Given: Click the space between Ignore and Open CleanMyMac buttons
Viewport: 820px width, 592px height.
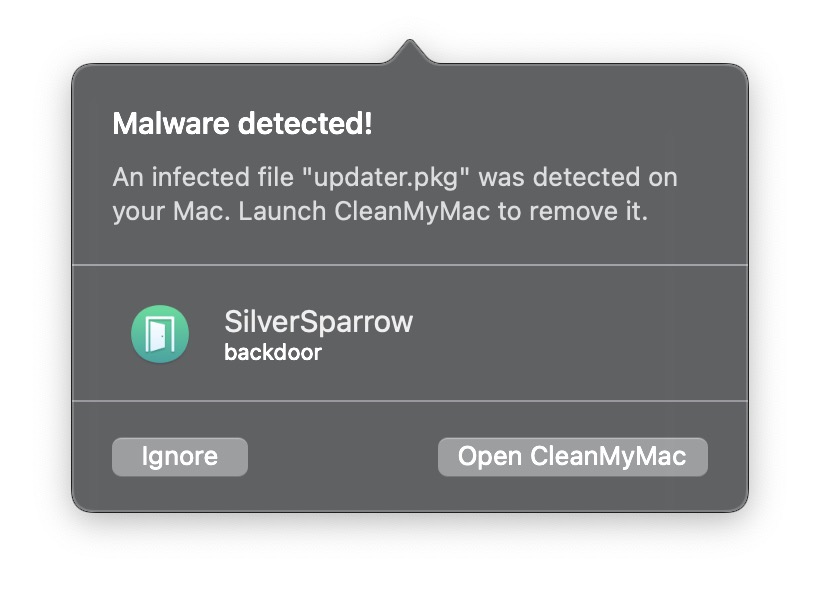Looking at the screenshot, I should 343,457.
